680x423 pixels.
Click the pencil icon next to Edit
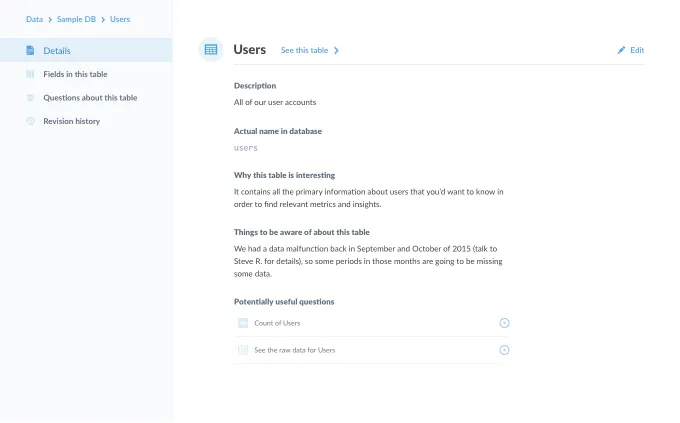click(621, 50)
